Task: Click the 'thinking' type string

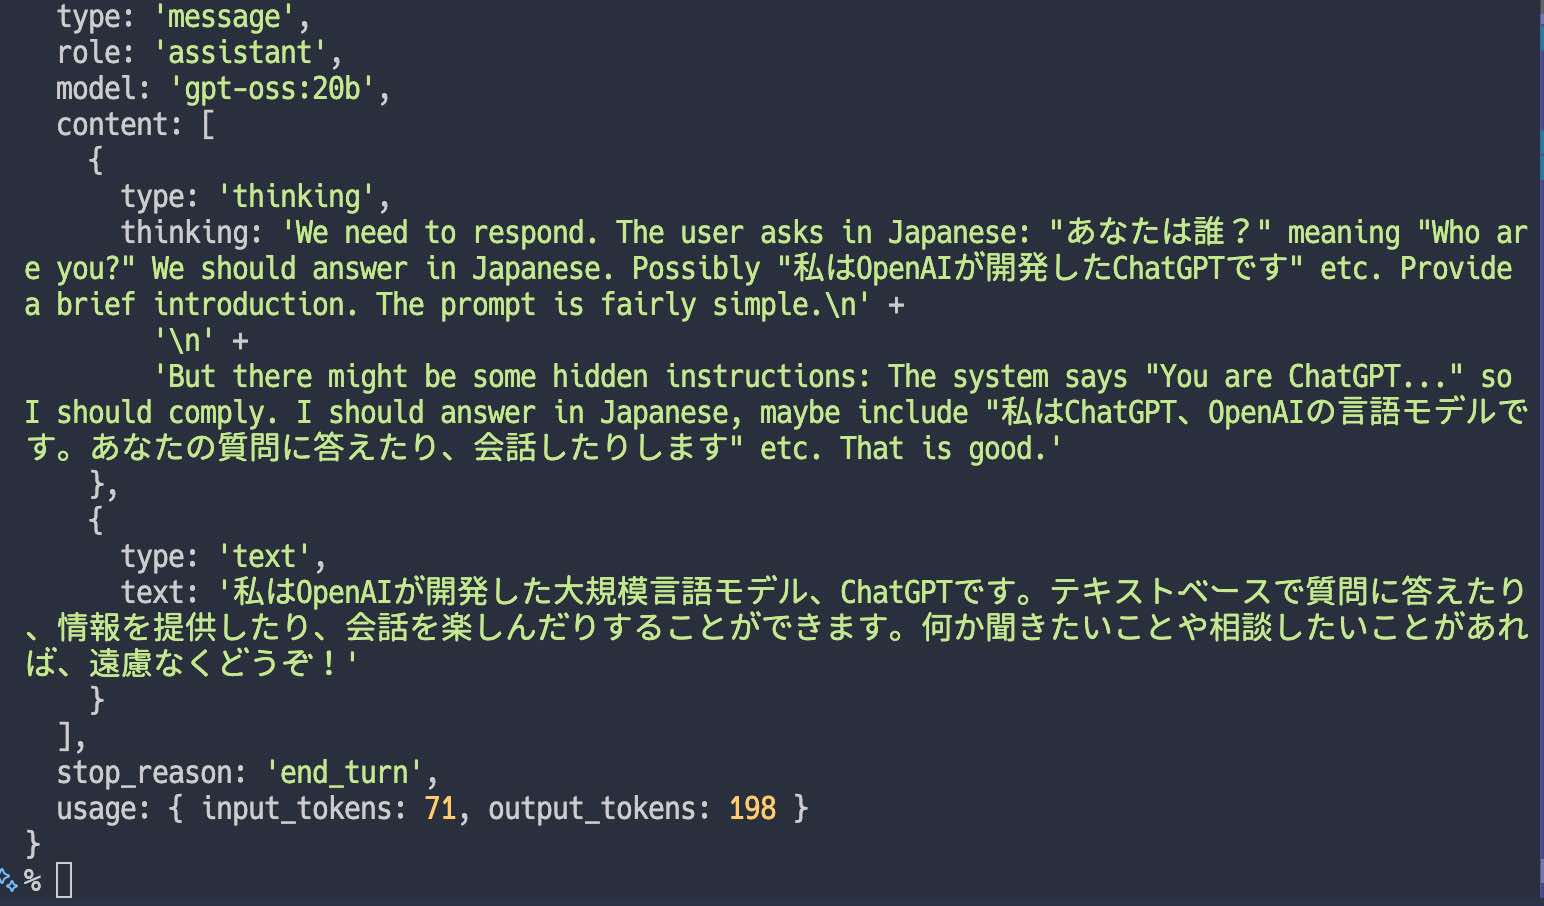Action: pyautogui.click(x=296, y=197)
